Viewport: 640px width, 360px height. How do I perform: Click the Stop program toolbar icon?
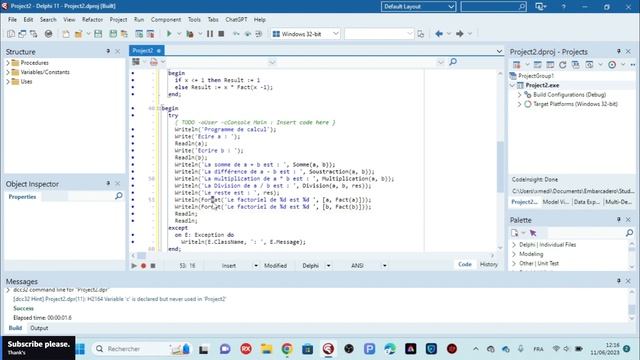[221, 34]
